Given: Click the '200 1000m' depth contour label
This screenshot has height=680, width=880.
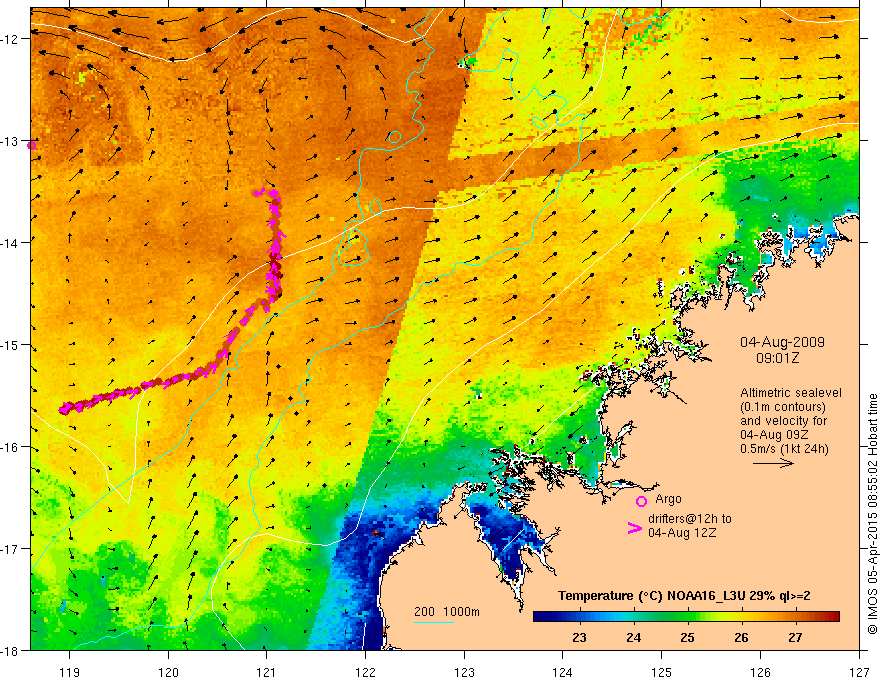Looking at the screenshot, I should (447, 612).
